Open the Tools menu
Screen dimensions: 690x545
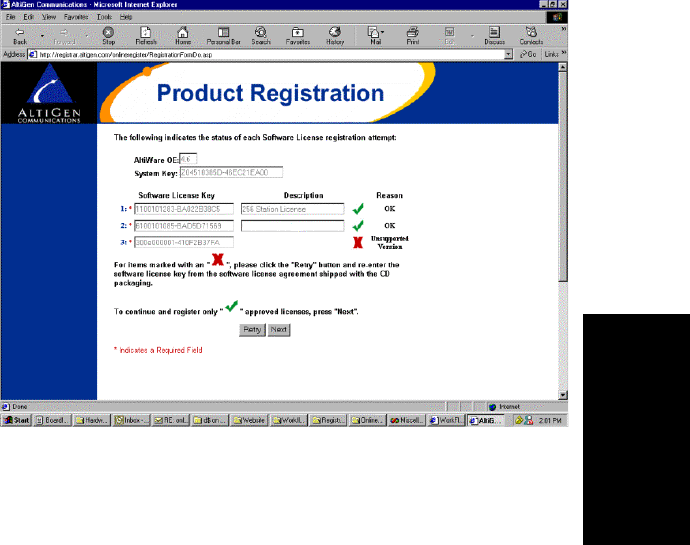click(x=104, y=17)
